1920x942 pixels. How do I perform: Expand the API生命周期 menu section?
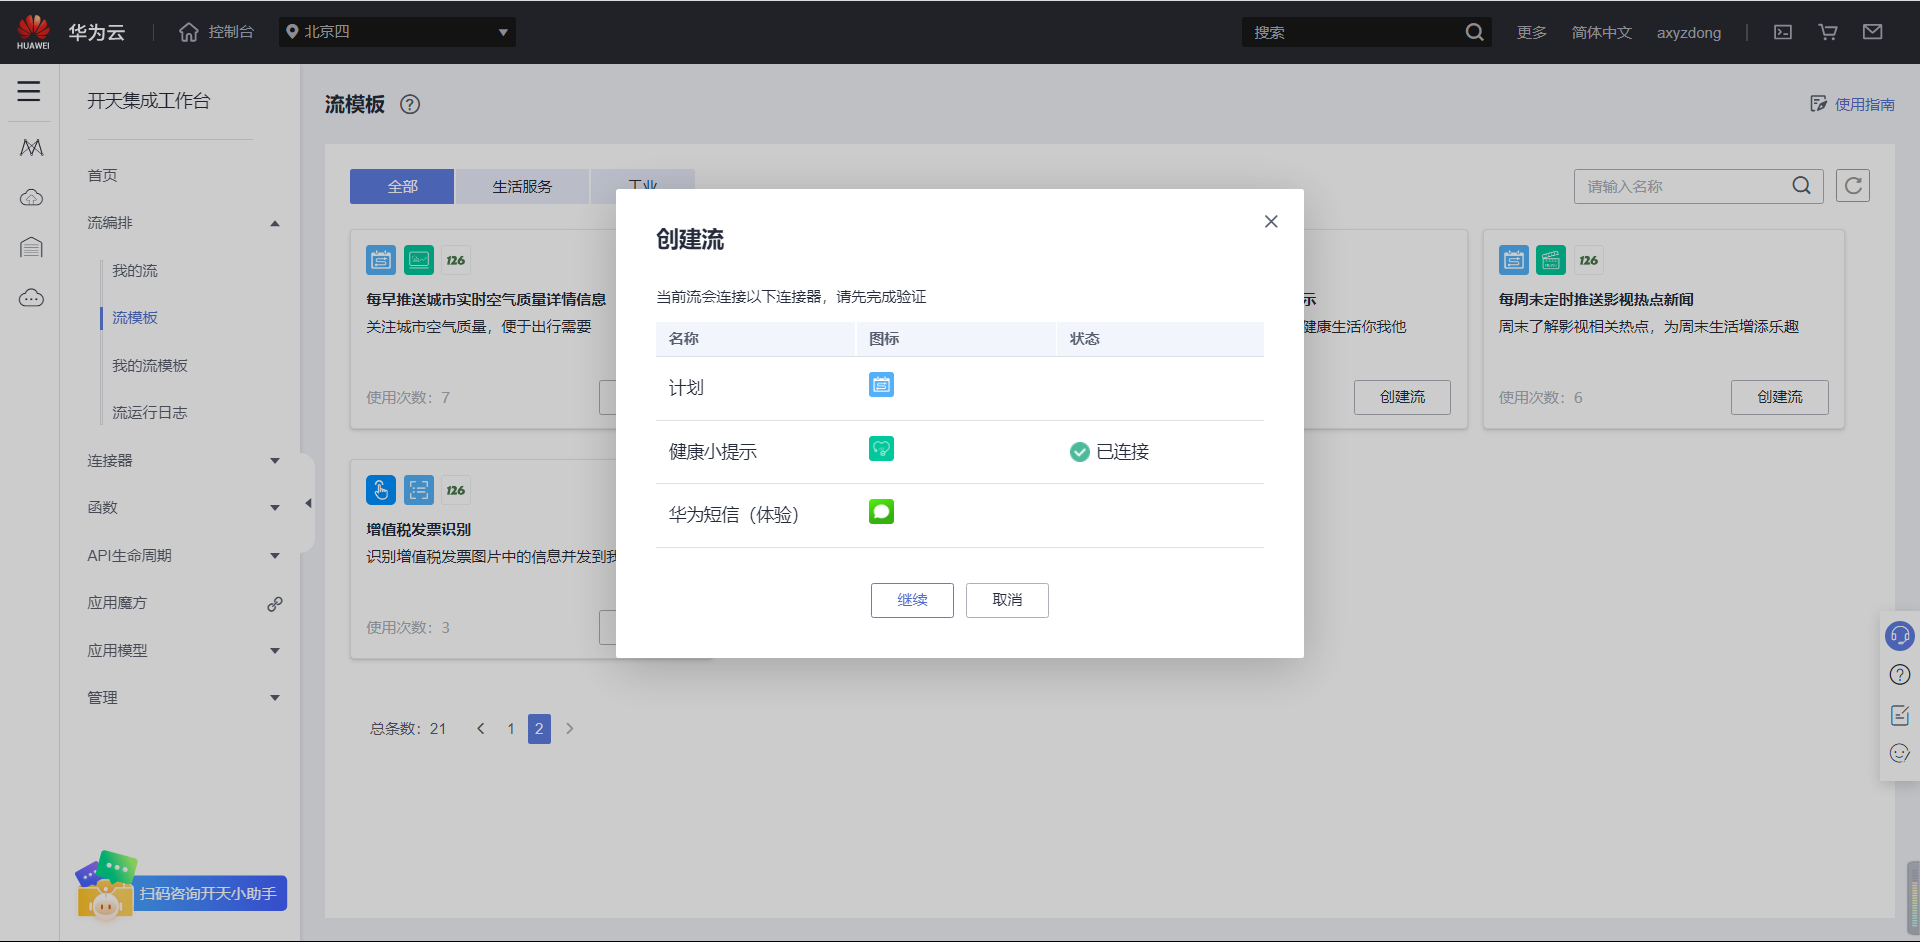tap(275, 556)
